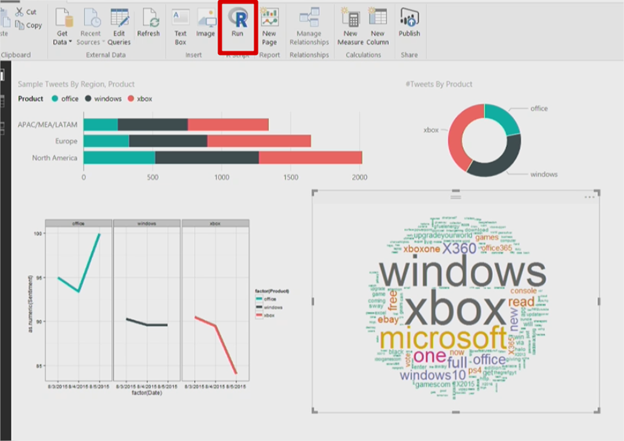Open Edit Queries

(x=119, y=24)
